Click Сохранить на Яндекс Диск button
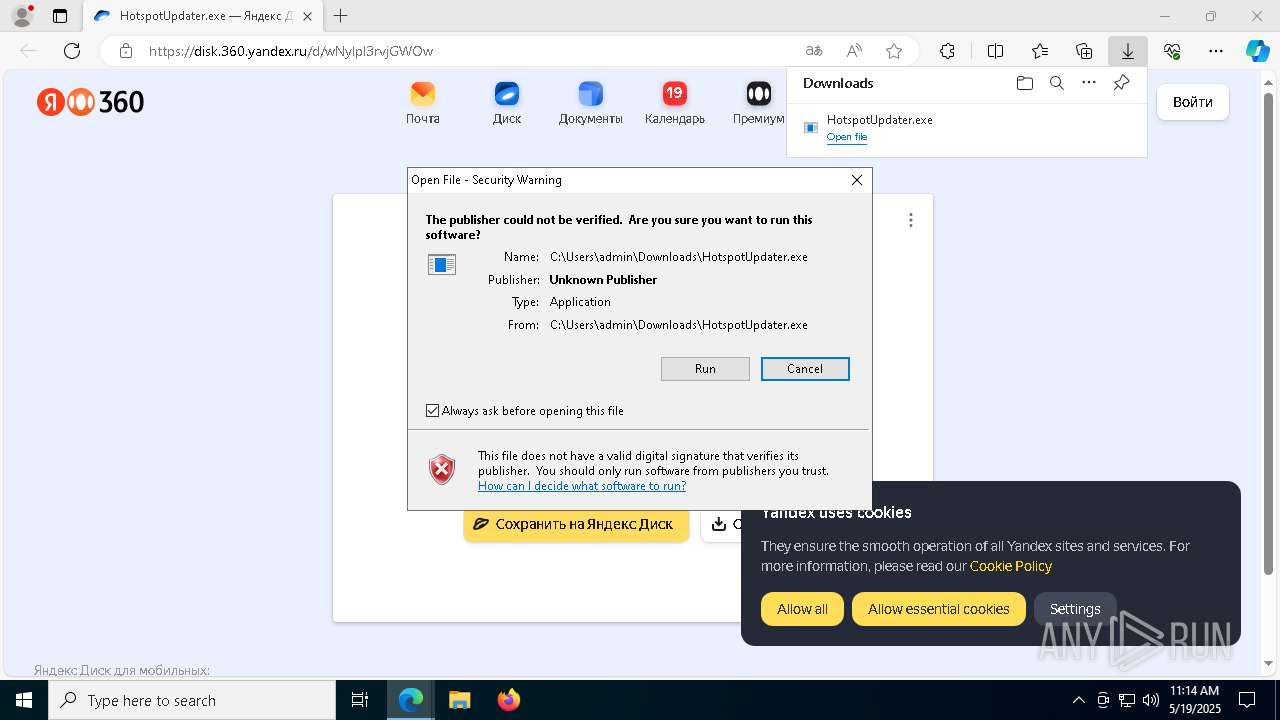The height and width of the screenshot is (720, 1280). tap(576, 524)
